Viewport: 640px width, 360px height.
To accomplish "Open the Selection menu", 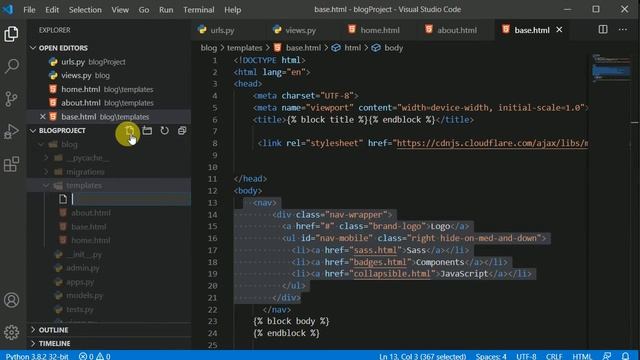I will tap(85, 9).
